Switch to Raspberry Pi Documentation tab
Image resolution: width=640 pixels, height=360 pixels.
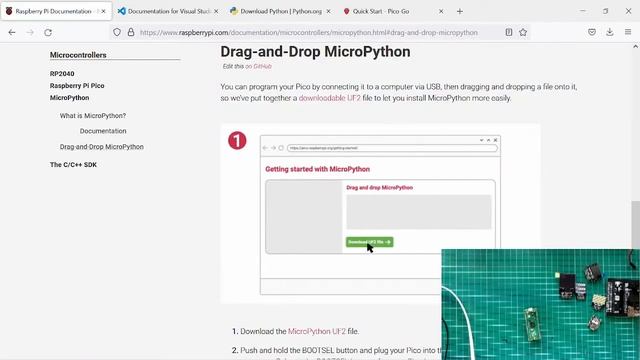click(56, 11)
